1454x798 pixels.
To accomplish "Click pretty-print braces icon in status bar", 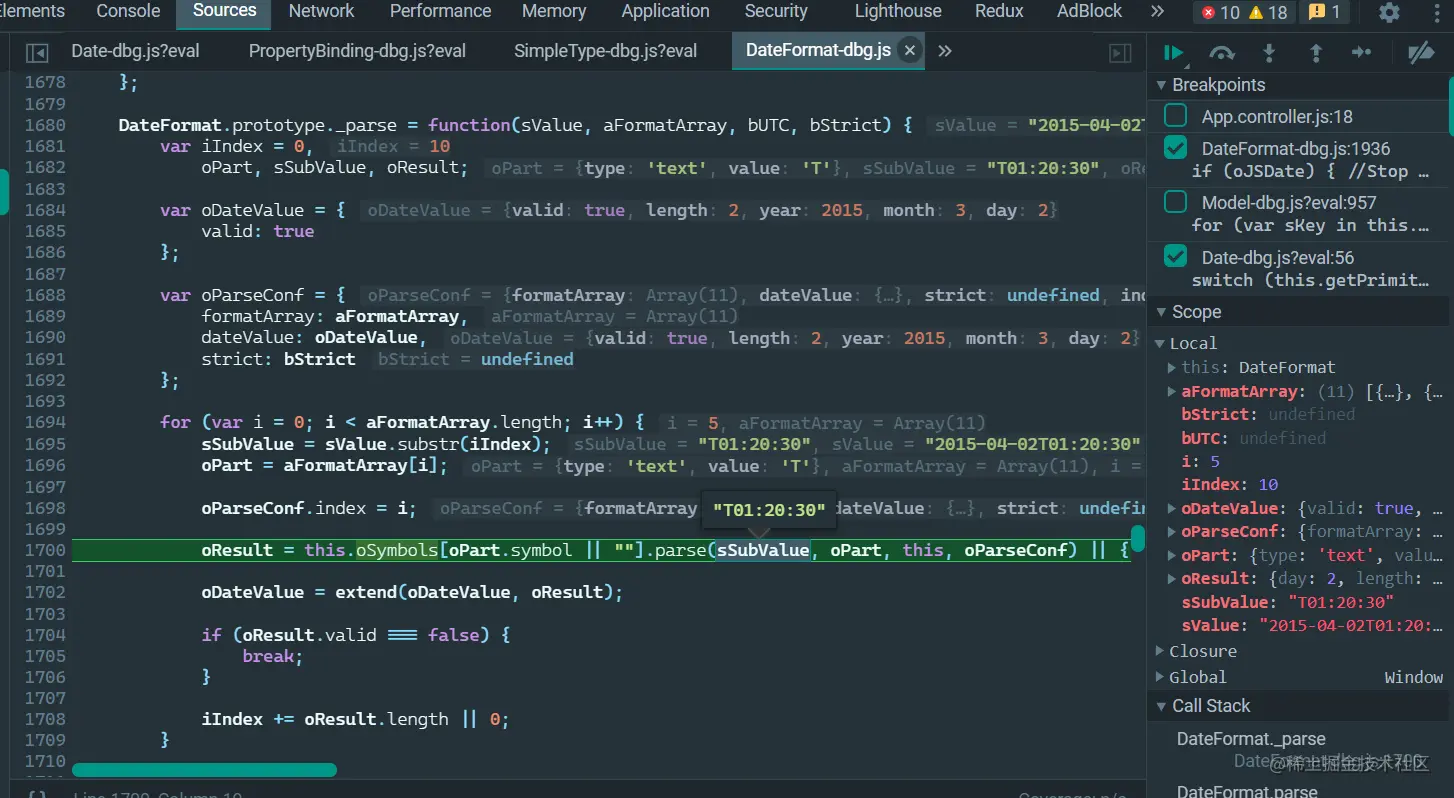I will 36,795.
